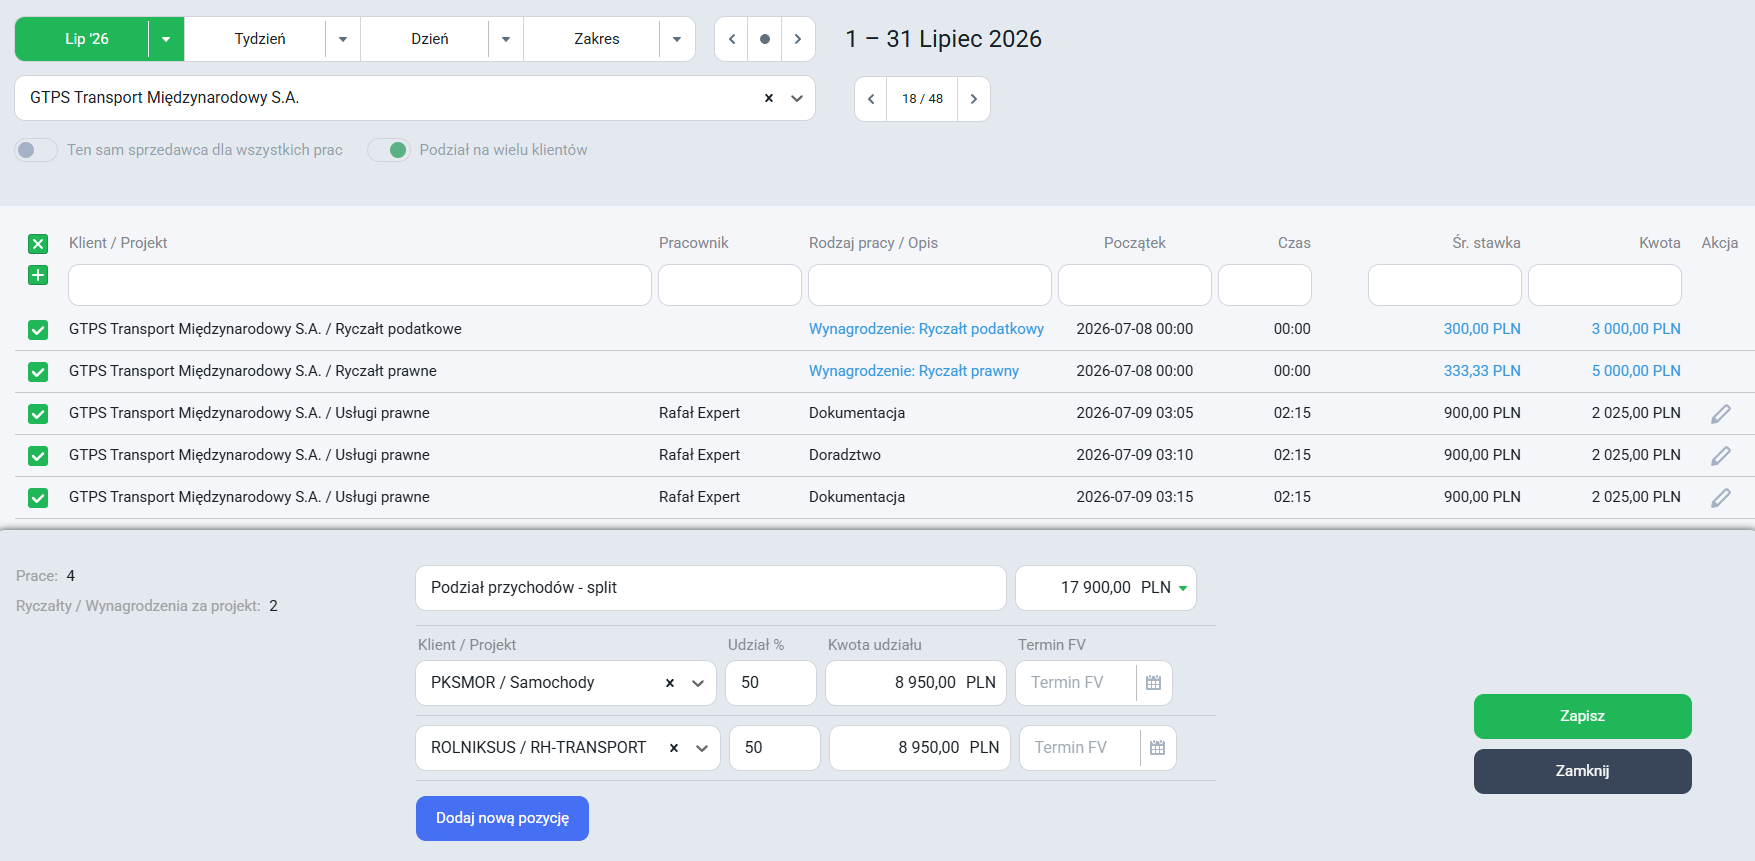Focus Rodzaj pracy / Opis filter field
This screenshot has height=861, width=1755.
(930, 285)
